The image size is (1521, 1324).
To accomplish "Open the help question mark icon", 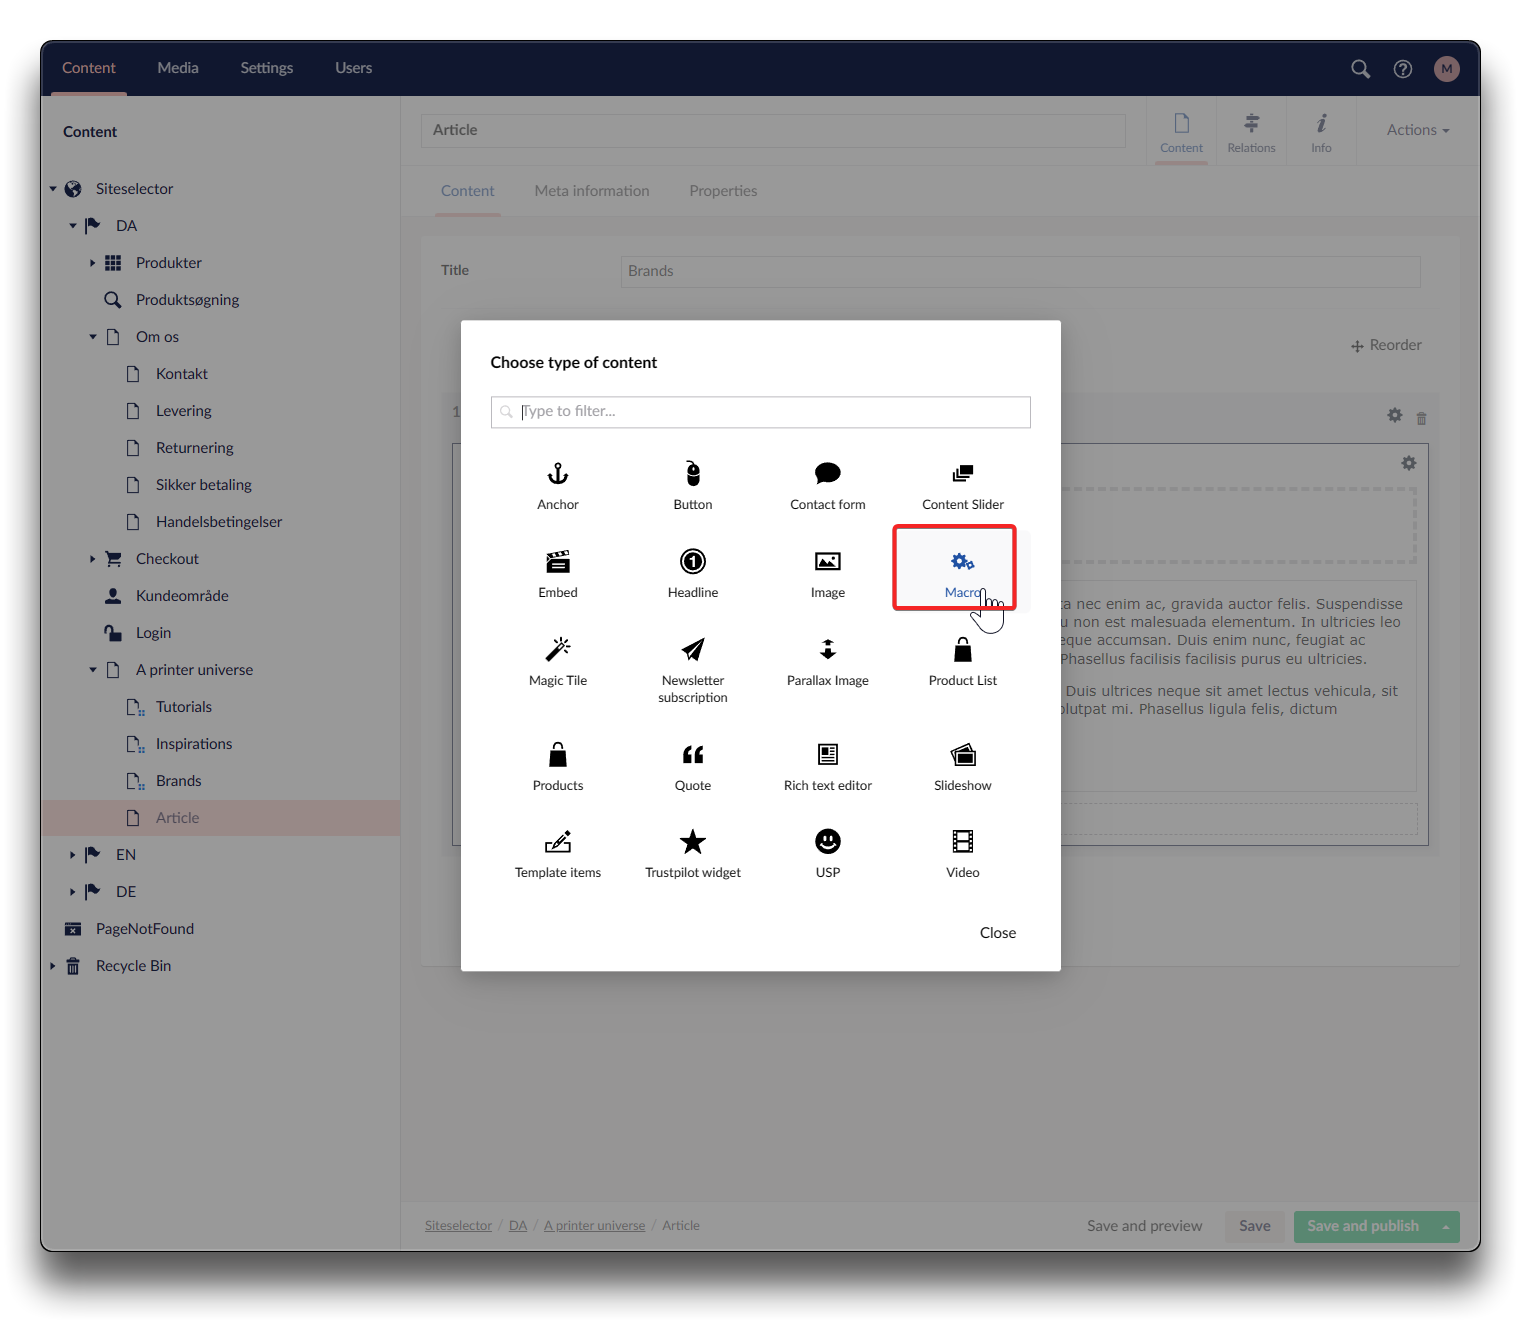I will 1403,69.
